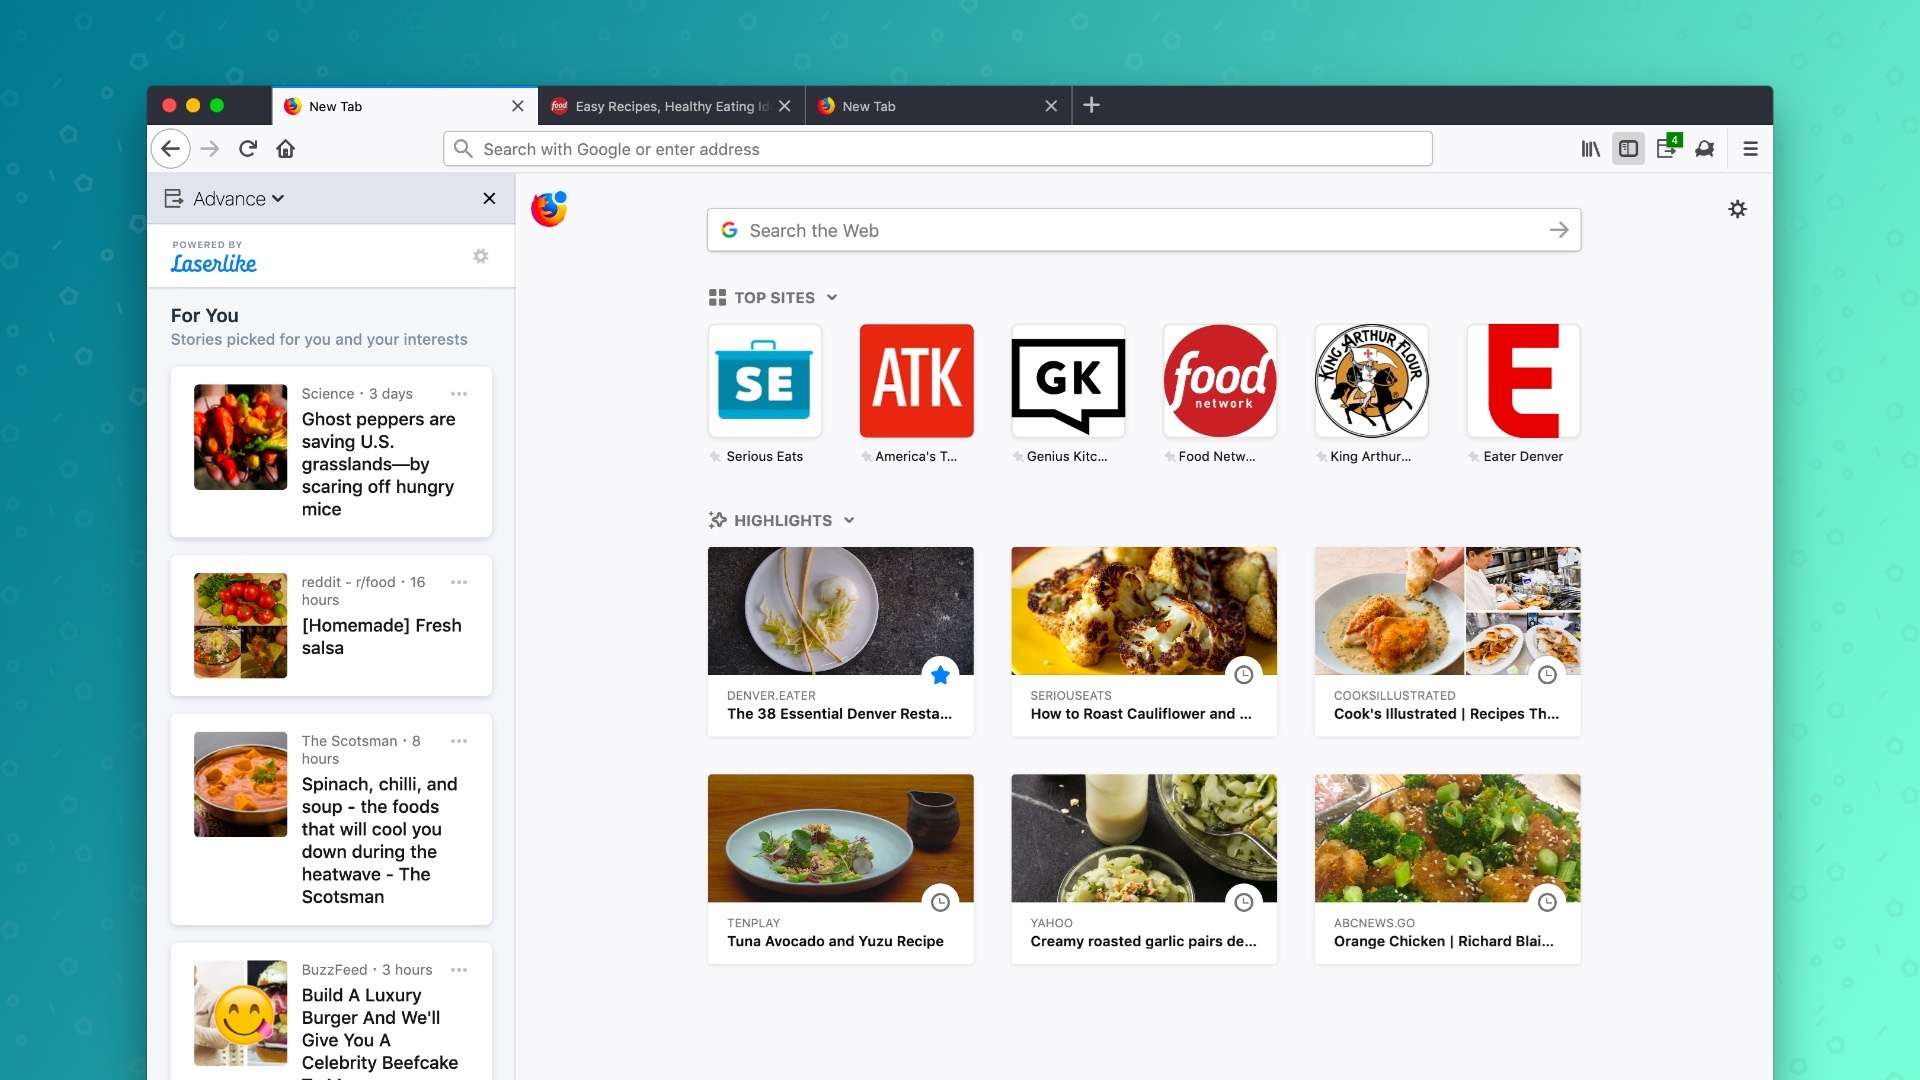
Task: Click the Laserlike logo link
Action: click(213, 263)
